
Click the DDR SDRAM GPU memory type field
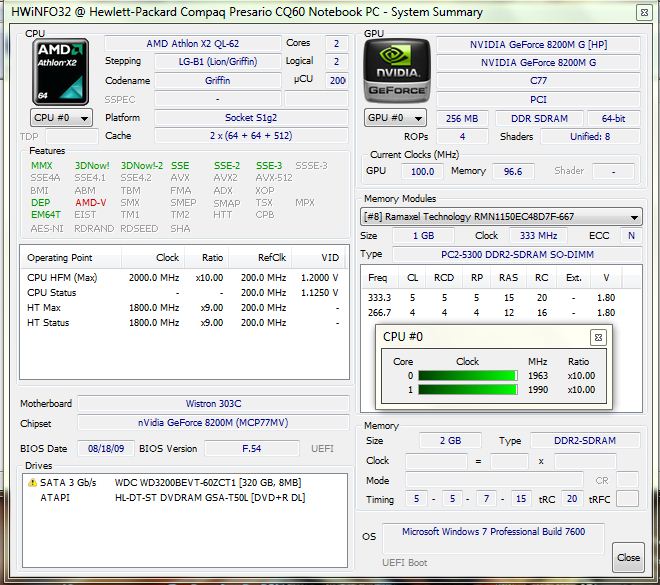tap(539, 119)
